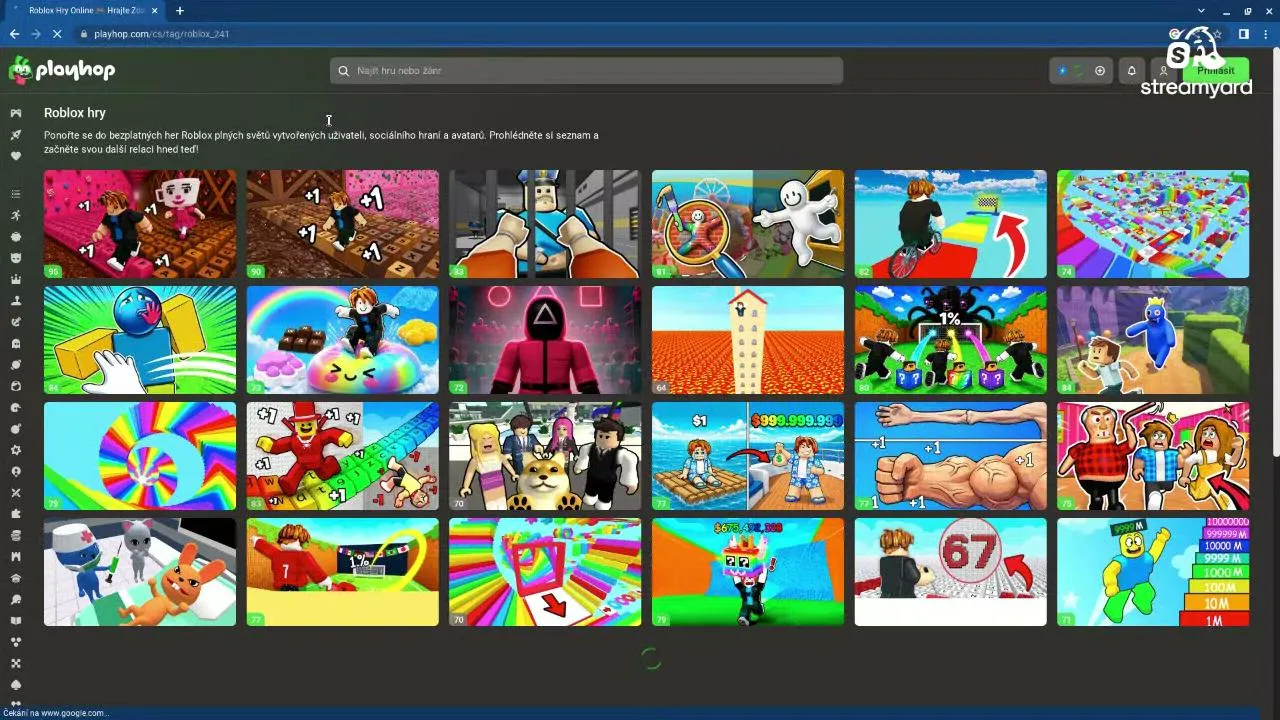Image resolution: width=1280 pixels, height=720 pixels.
Task: Expand the tab search chevron
Action: 1201,11
